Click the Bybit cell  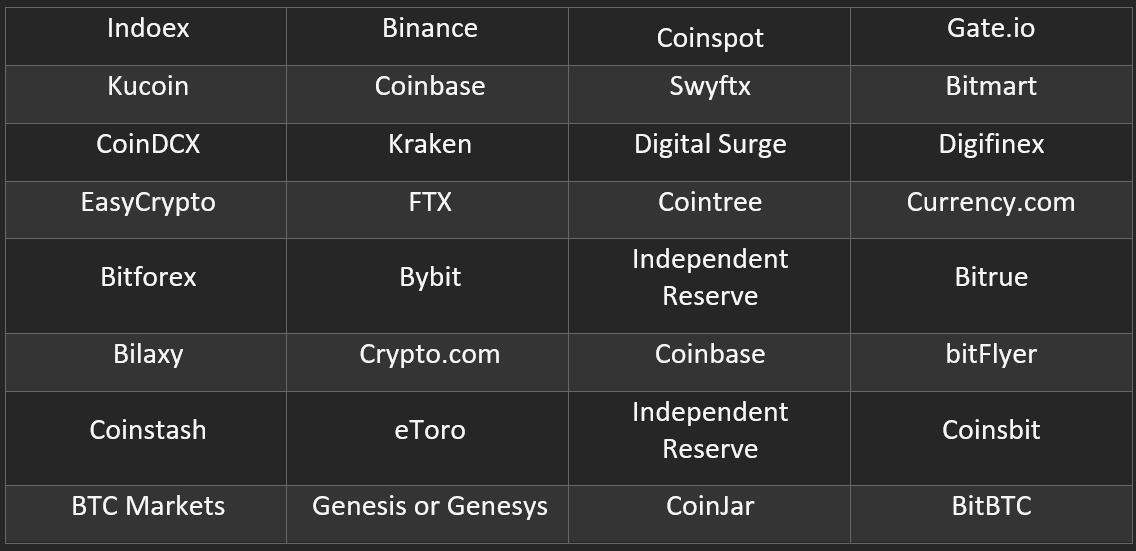pyautogui.click(x=427, y=286)
